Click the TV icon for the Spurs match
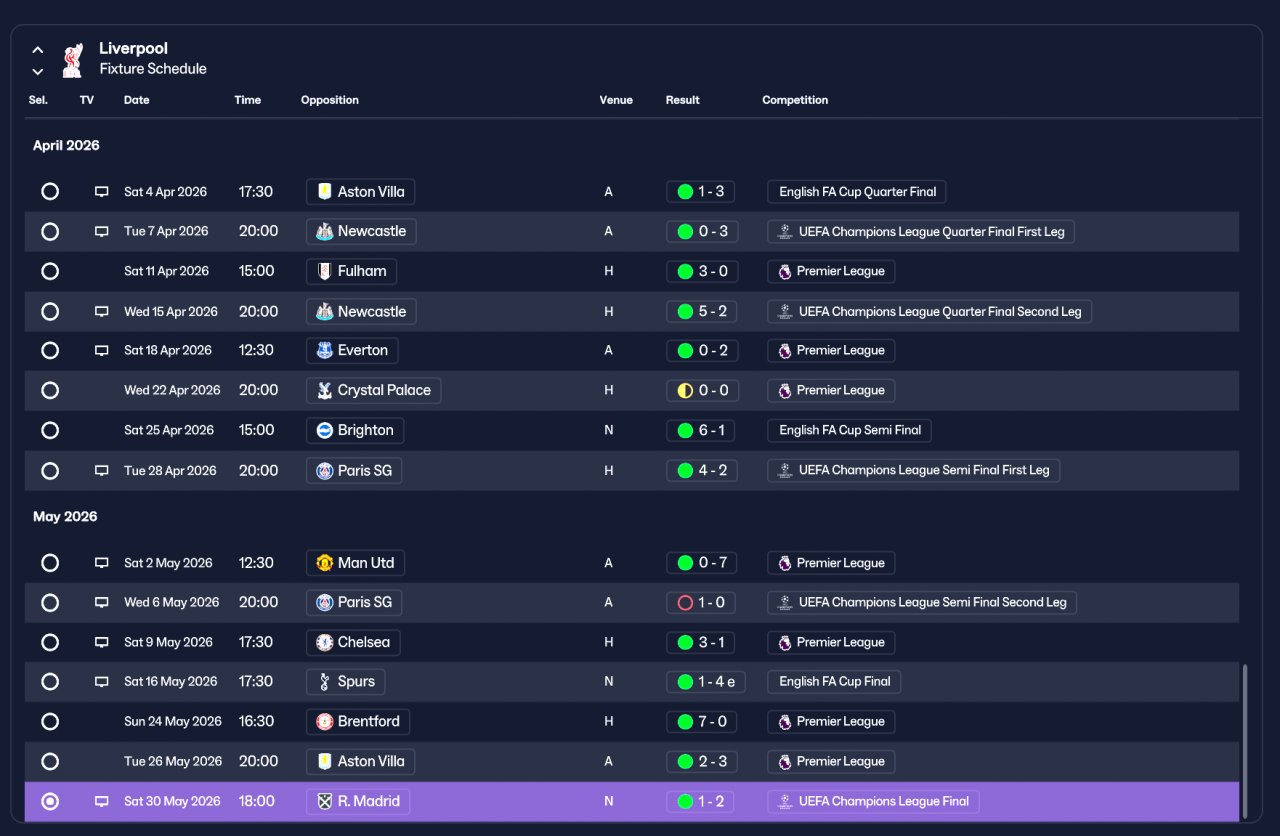The height and width of the screenshot is (836, 1280). tap(101, 682)
